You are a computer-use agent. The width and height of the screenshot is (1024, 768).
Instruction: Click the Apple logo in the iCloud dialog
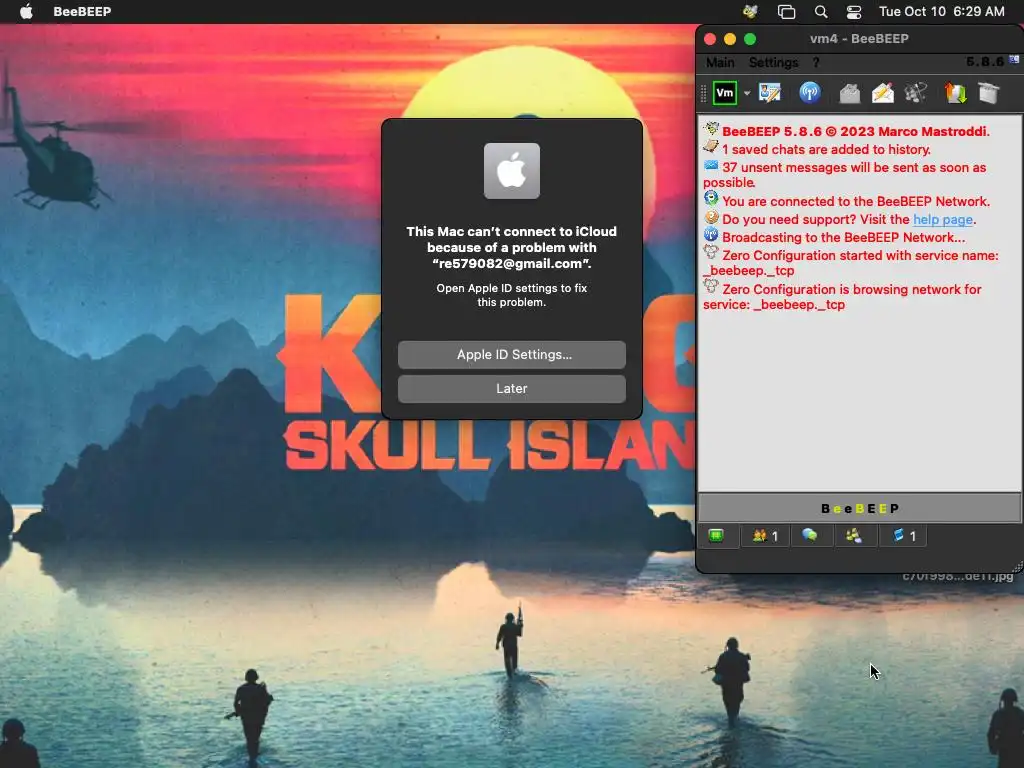coord(511,171)
